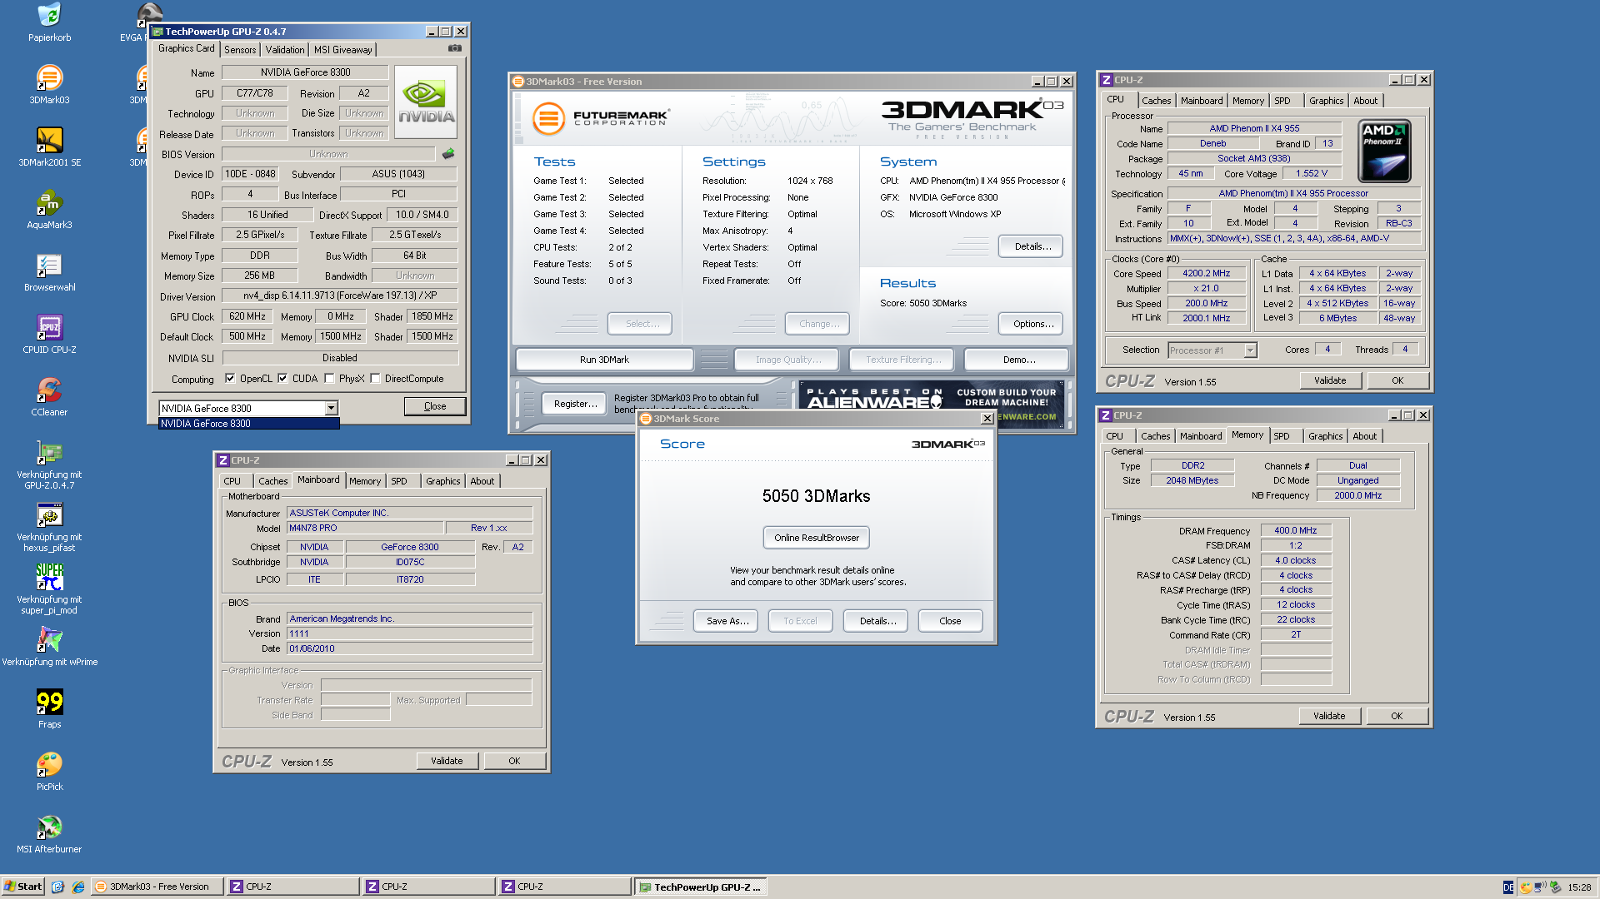Screen dimensions: 1600x899
Task: Toggle the PhysX checkbox in GPU-Z
Action: pyautogui.click(x=329, y=379)
